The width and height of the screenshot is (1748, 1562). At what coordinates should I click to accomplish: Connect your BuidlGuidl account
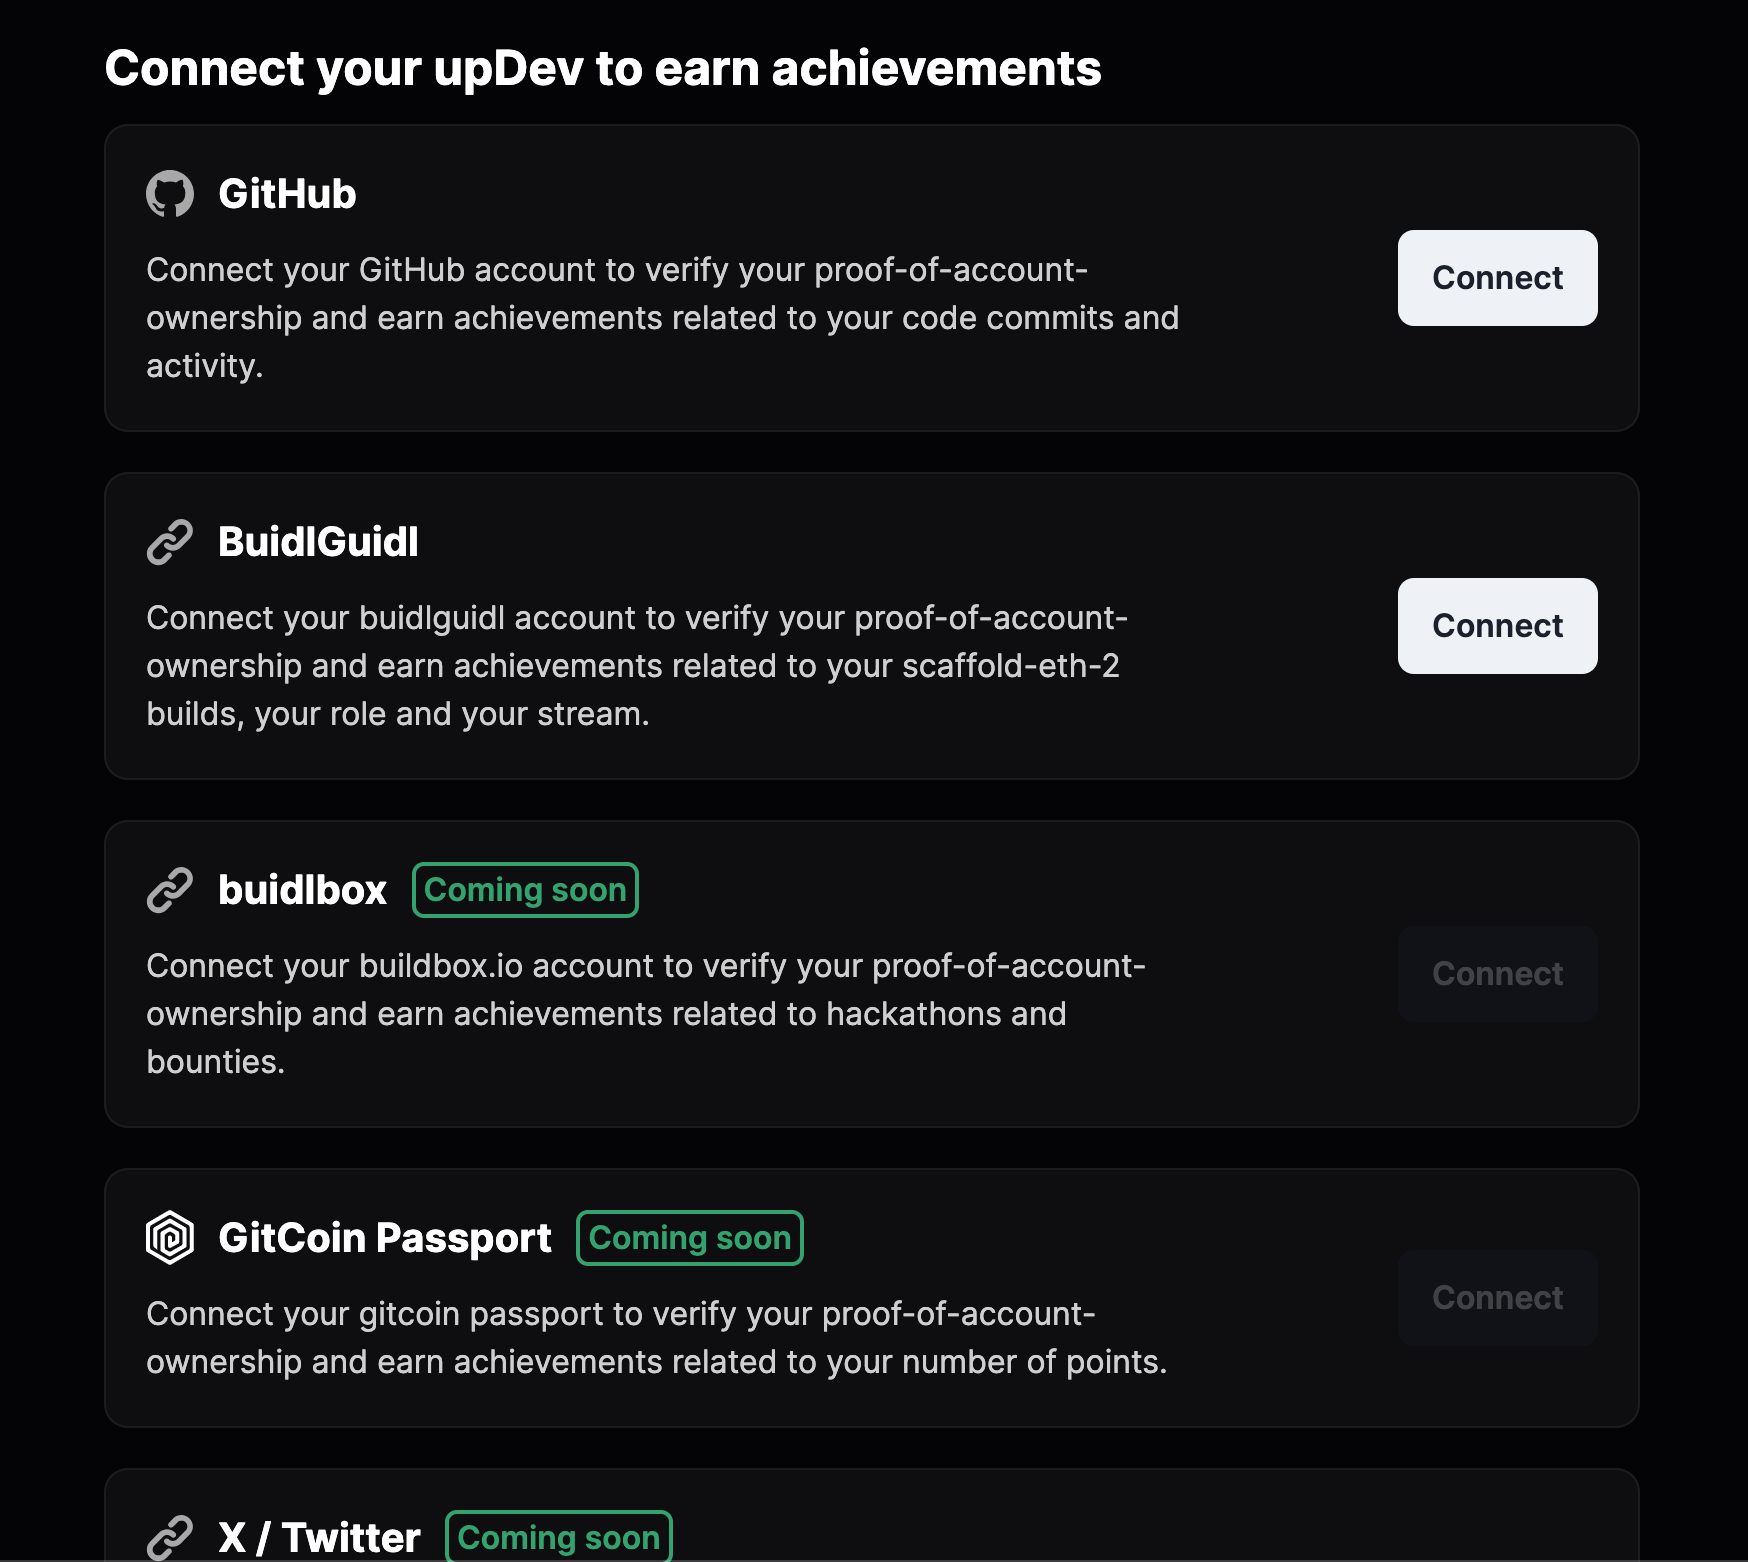tap(1497, 626)
